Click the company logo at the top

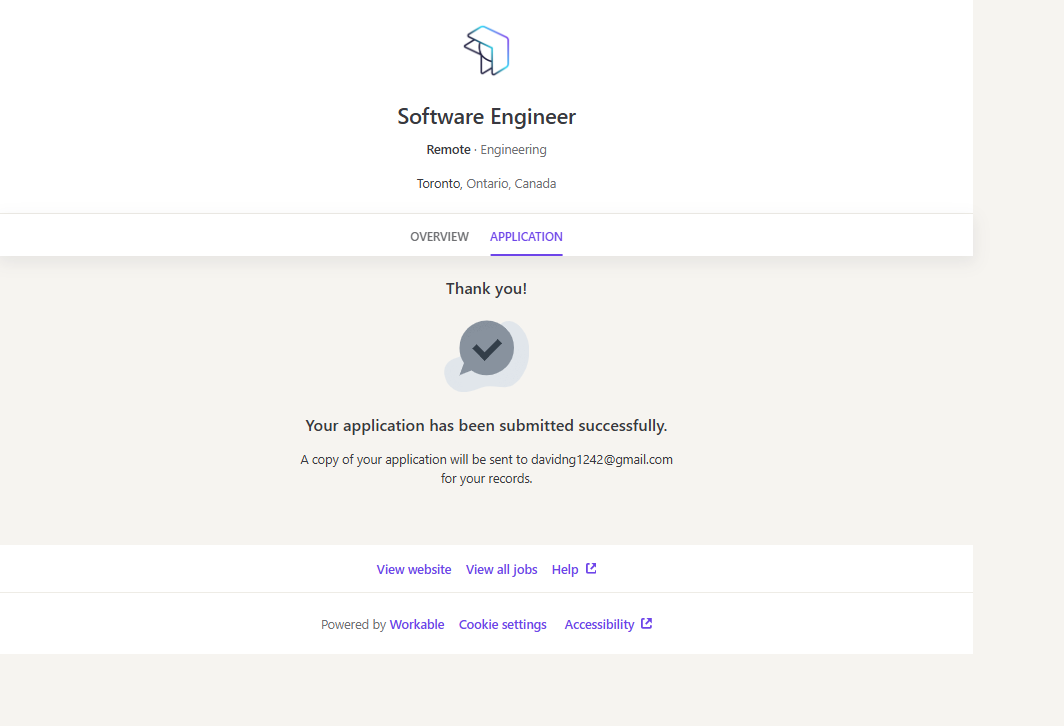click(487, 50)
